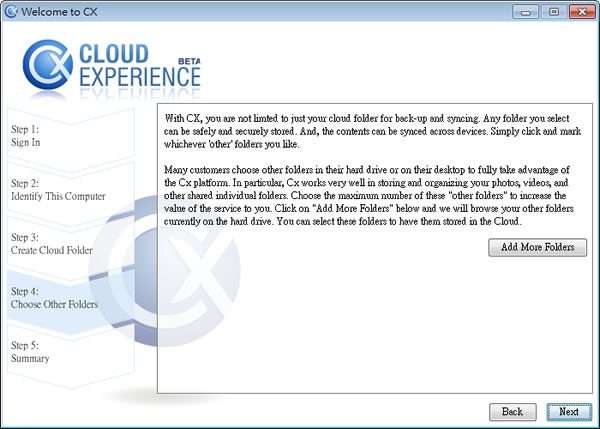Return to the previous step with Back
This screenshot has width=600, height=429.
pyautogui.click(x=512, y=412)
